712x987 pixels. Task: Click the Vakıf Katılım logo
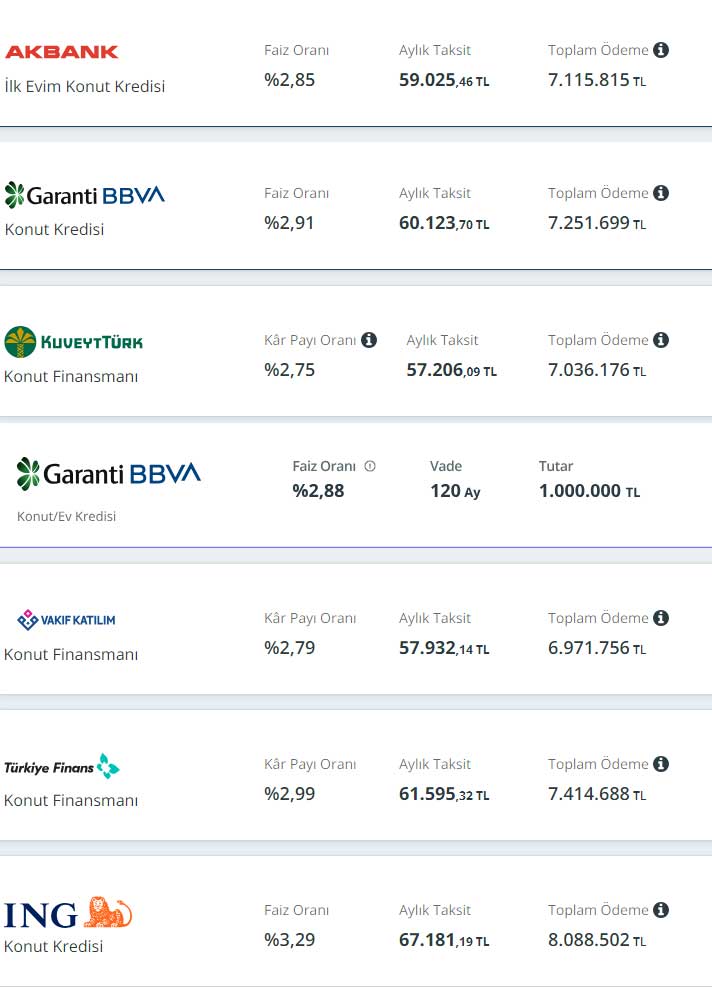click(67, 620)
